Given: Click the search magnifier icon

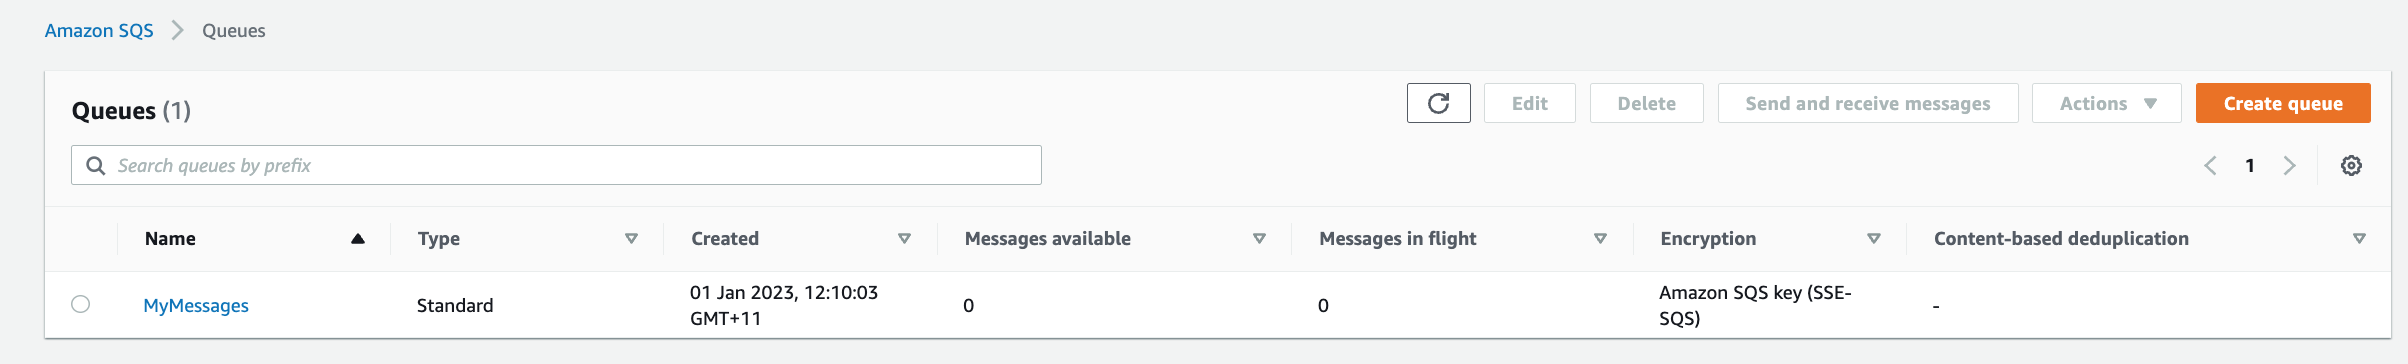Looking at the screenshot, I should pos(96,166).
